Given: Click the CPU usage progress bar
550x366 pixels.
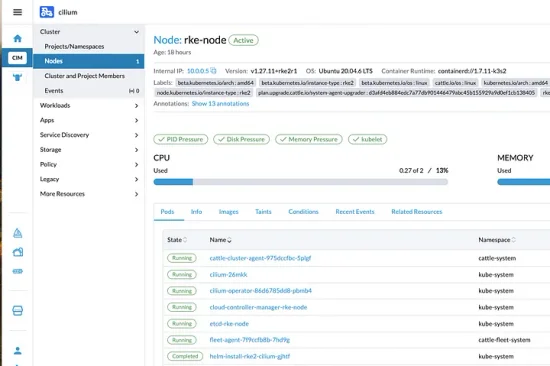Looking at the screenshot, I should pyautogui.click(x=301, y=182).
